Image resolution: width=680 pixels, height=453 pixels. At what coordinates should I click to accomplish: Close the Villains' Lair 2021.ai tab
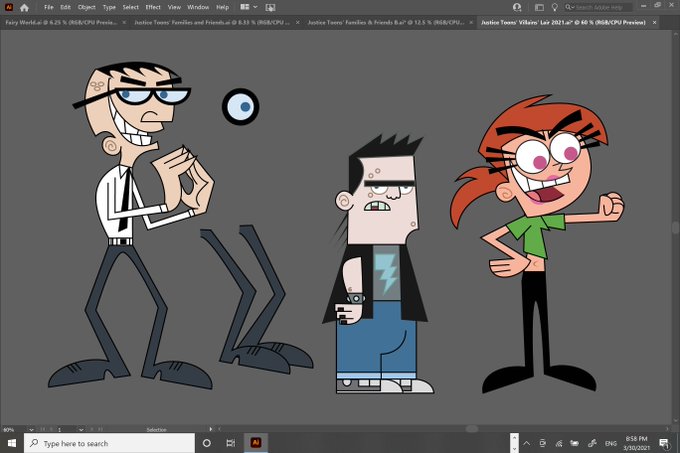pos(654,23)
